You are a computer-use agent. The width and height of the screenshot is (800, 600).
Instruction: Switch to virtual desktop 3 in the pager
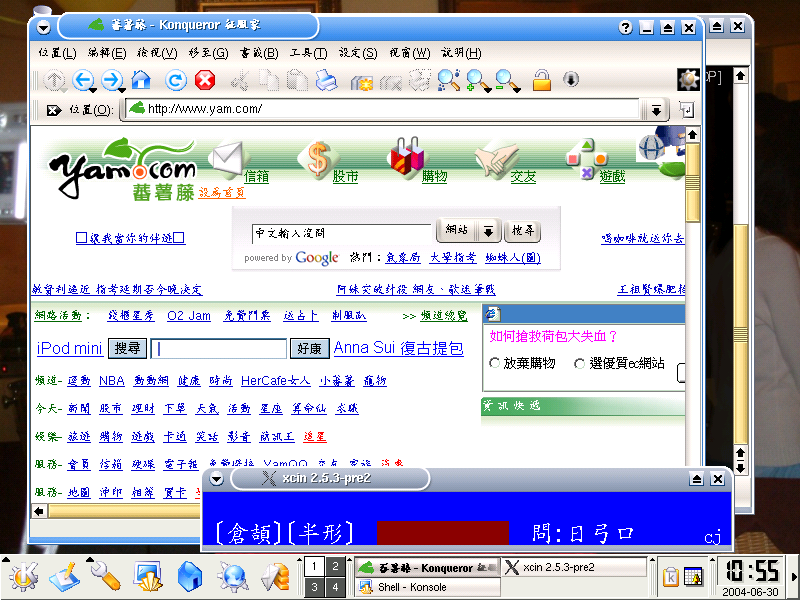(314, 587)
